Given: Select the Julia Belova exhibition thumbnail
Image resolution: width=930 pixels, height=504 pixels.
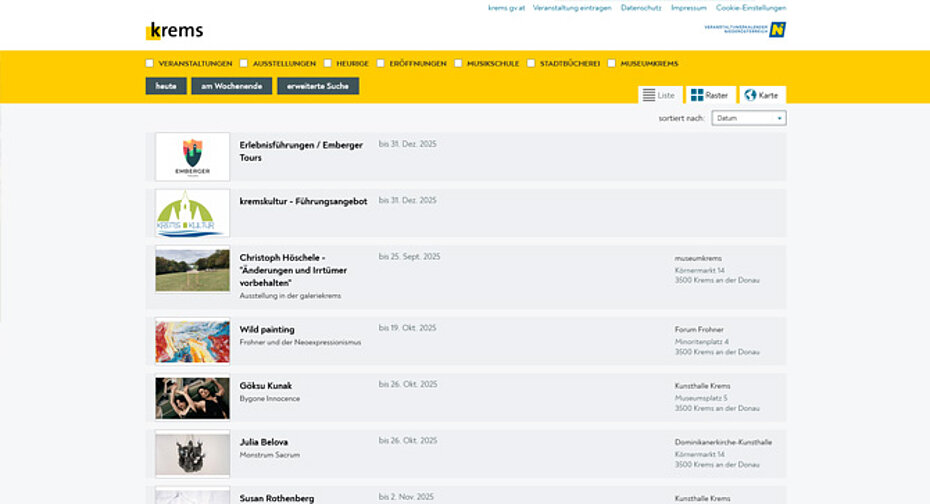Looking at the screenshot, I should pyautogui.click(x=192, y=453).
